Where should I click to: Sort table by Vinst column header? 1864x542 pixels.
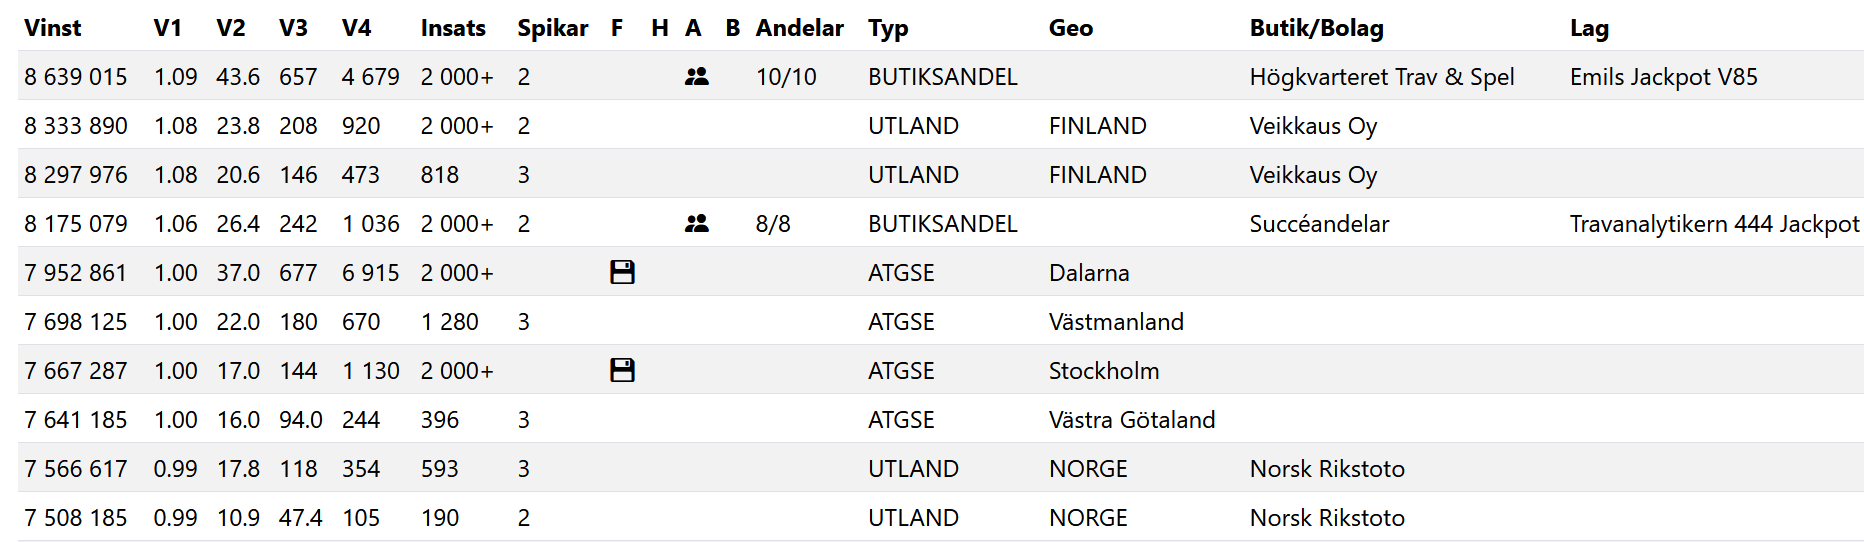click(53, 28)
